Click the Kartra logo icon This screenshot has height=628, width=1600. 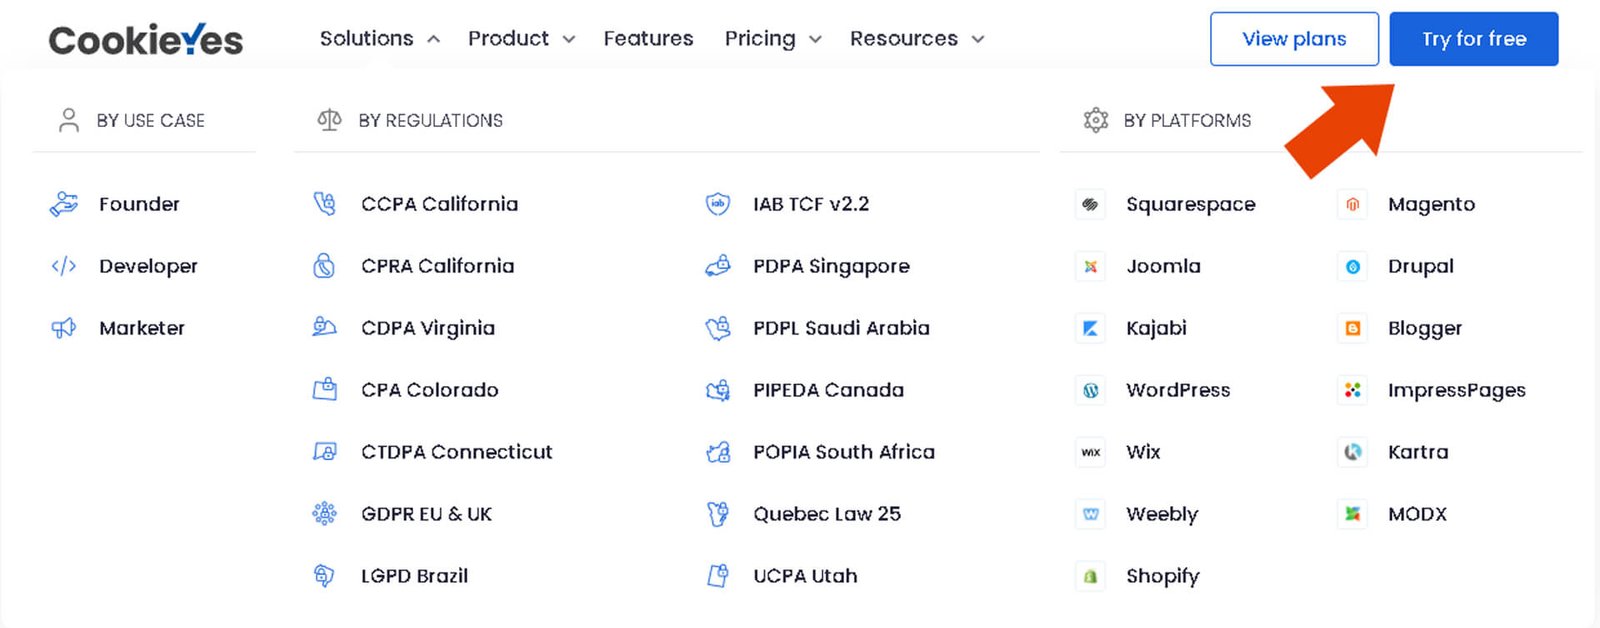click(x=1352, y=452)
